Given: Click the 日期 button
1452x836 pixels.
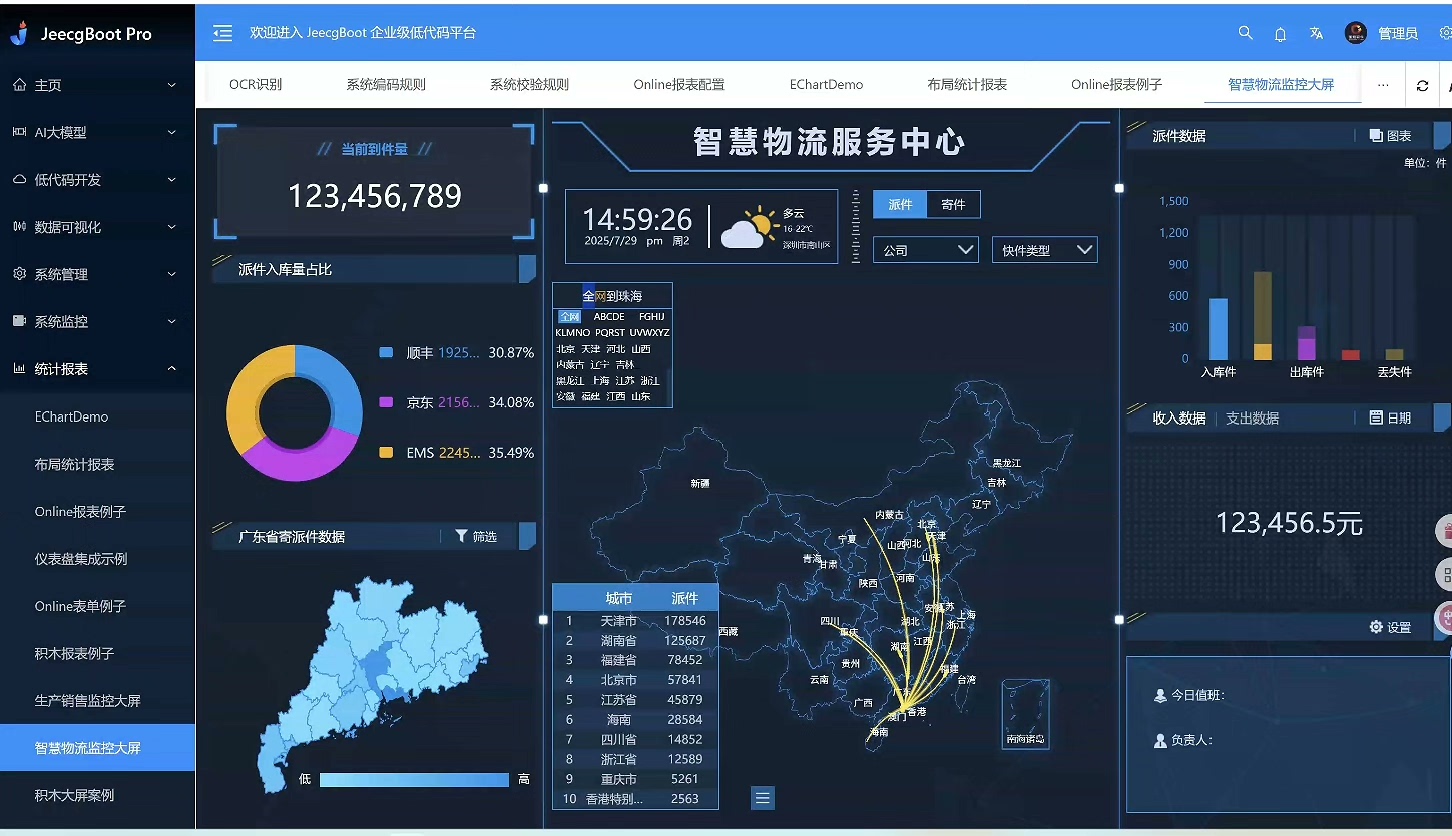Looking at the screenshot, I should [x=1390, y=418].
